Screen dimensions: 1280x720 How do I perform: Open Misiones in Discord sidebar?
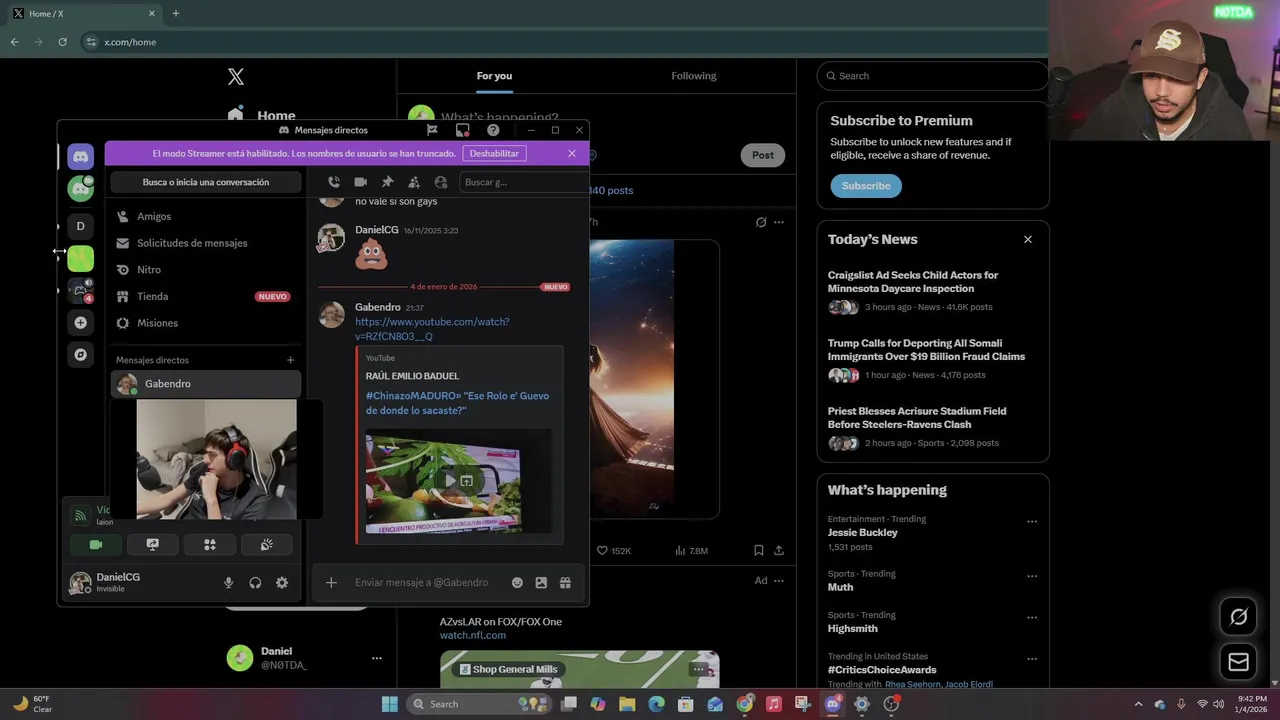[x=205, y=323]
